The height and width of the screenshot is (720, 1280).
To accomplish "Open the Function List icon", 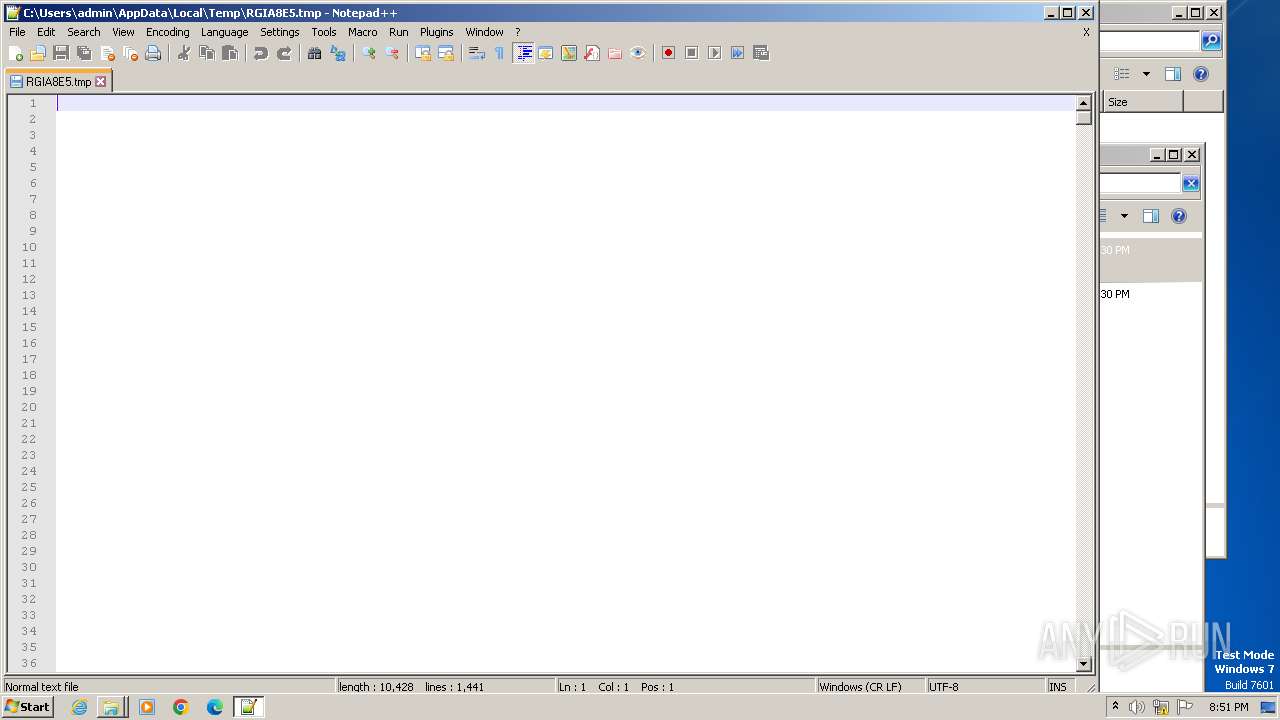I will point(592,53).
